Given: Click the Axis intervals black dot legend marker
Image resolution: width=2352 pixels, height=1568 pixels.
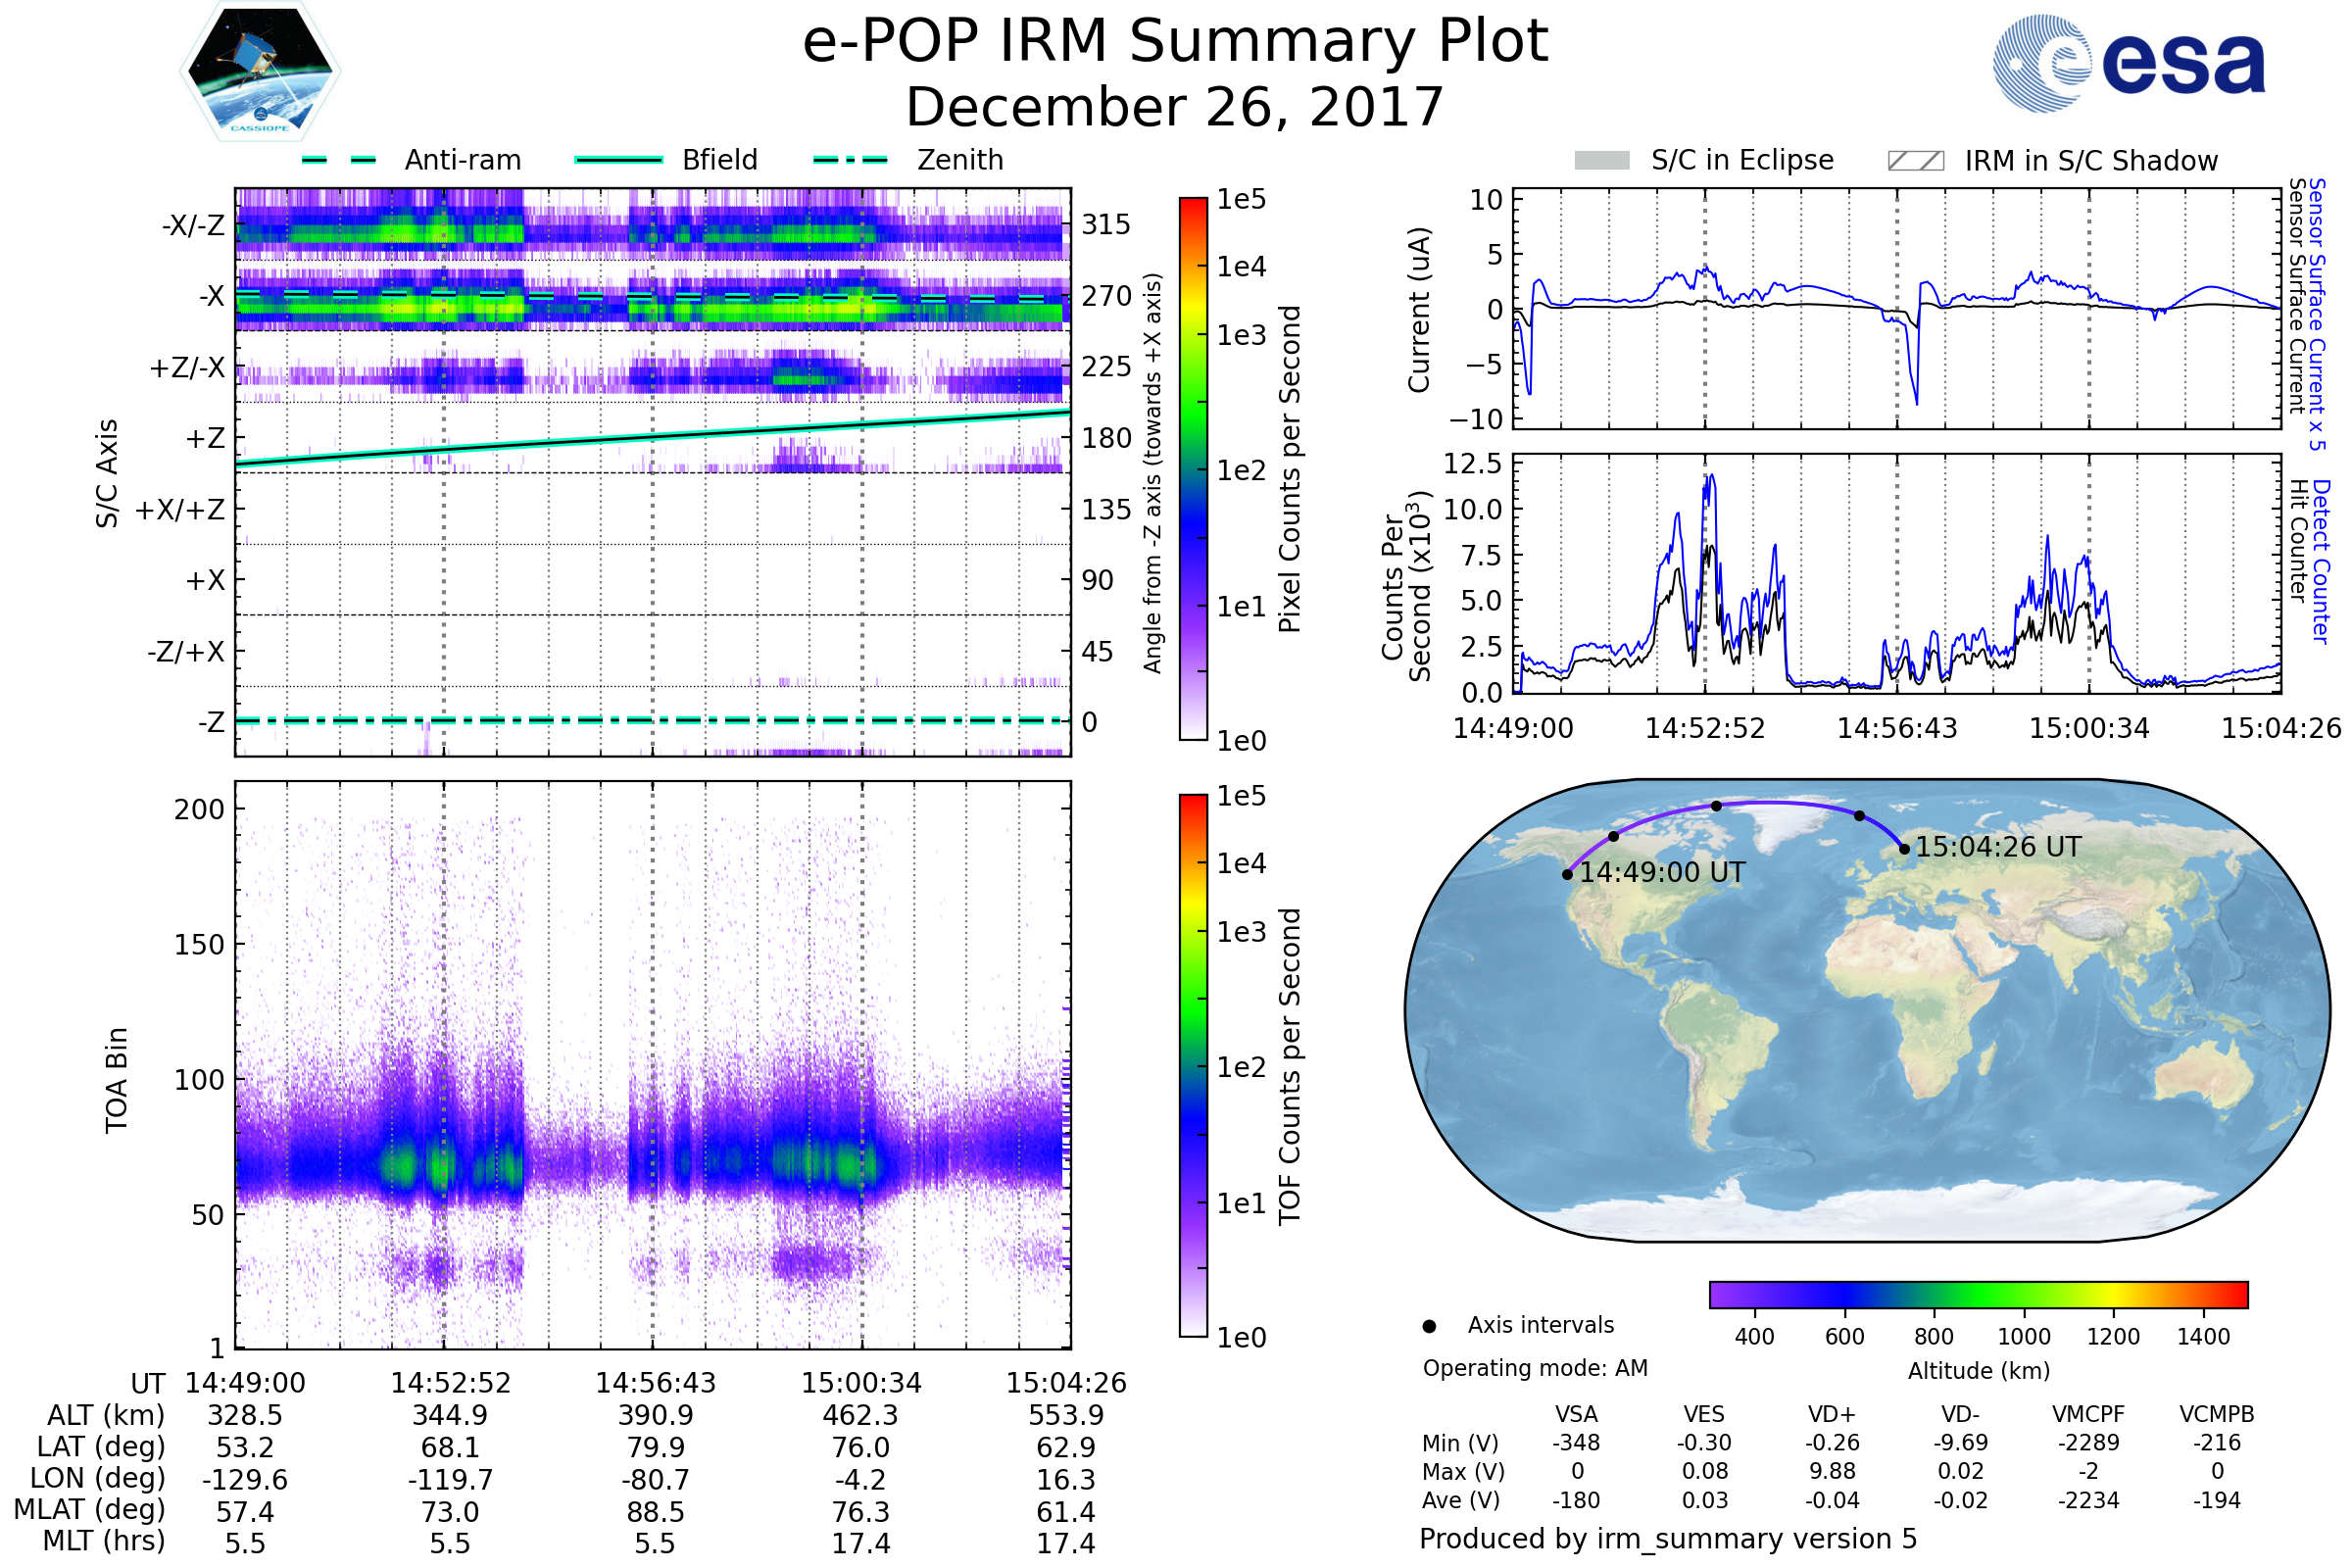Looking at the screenshot, I should click(1429, 1326).
